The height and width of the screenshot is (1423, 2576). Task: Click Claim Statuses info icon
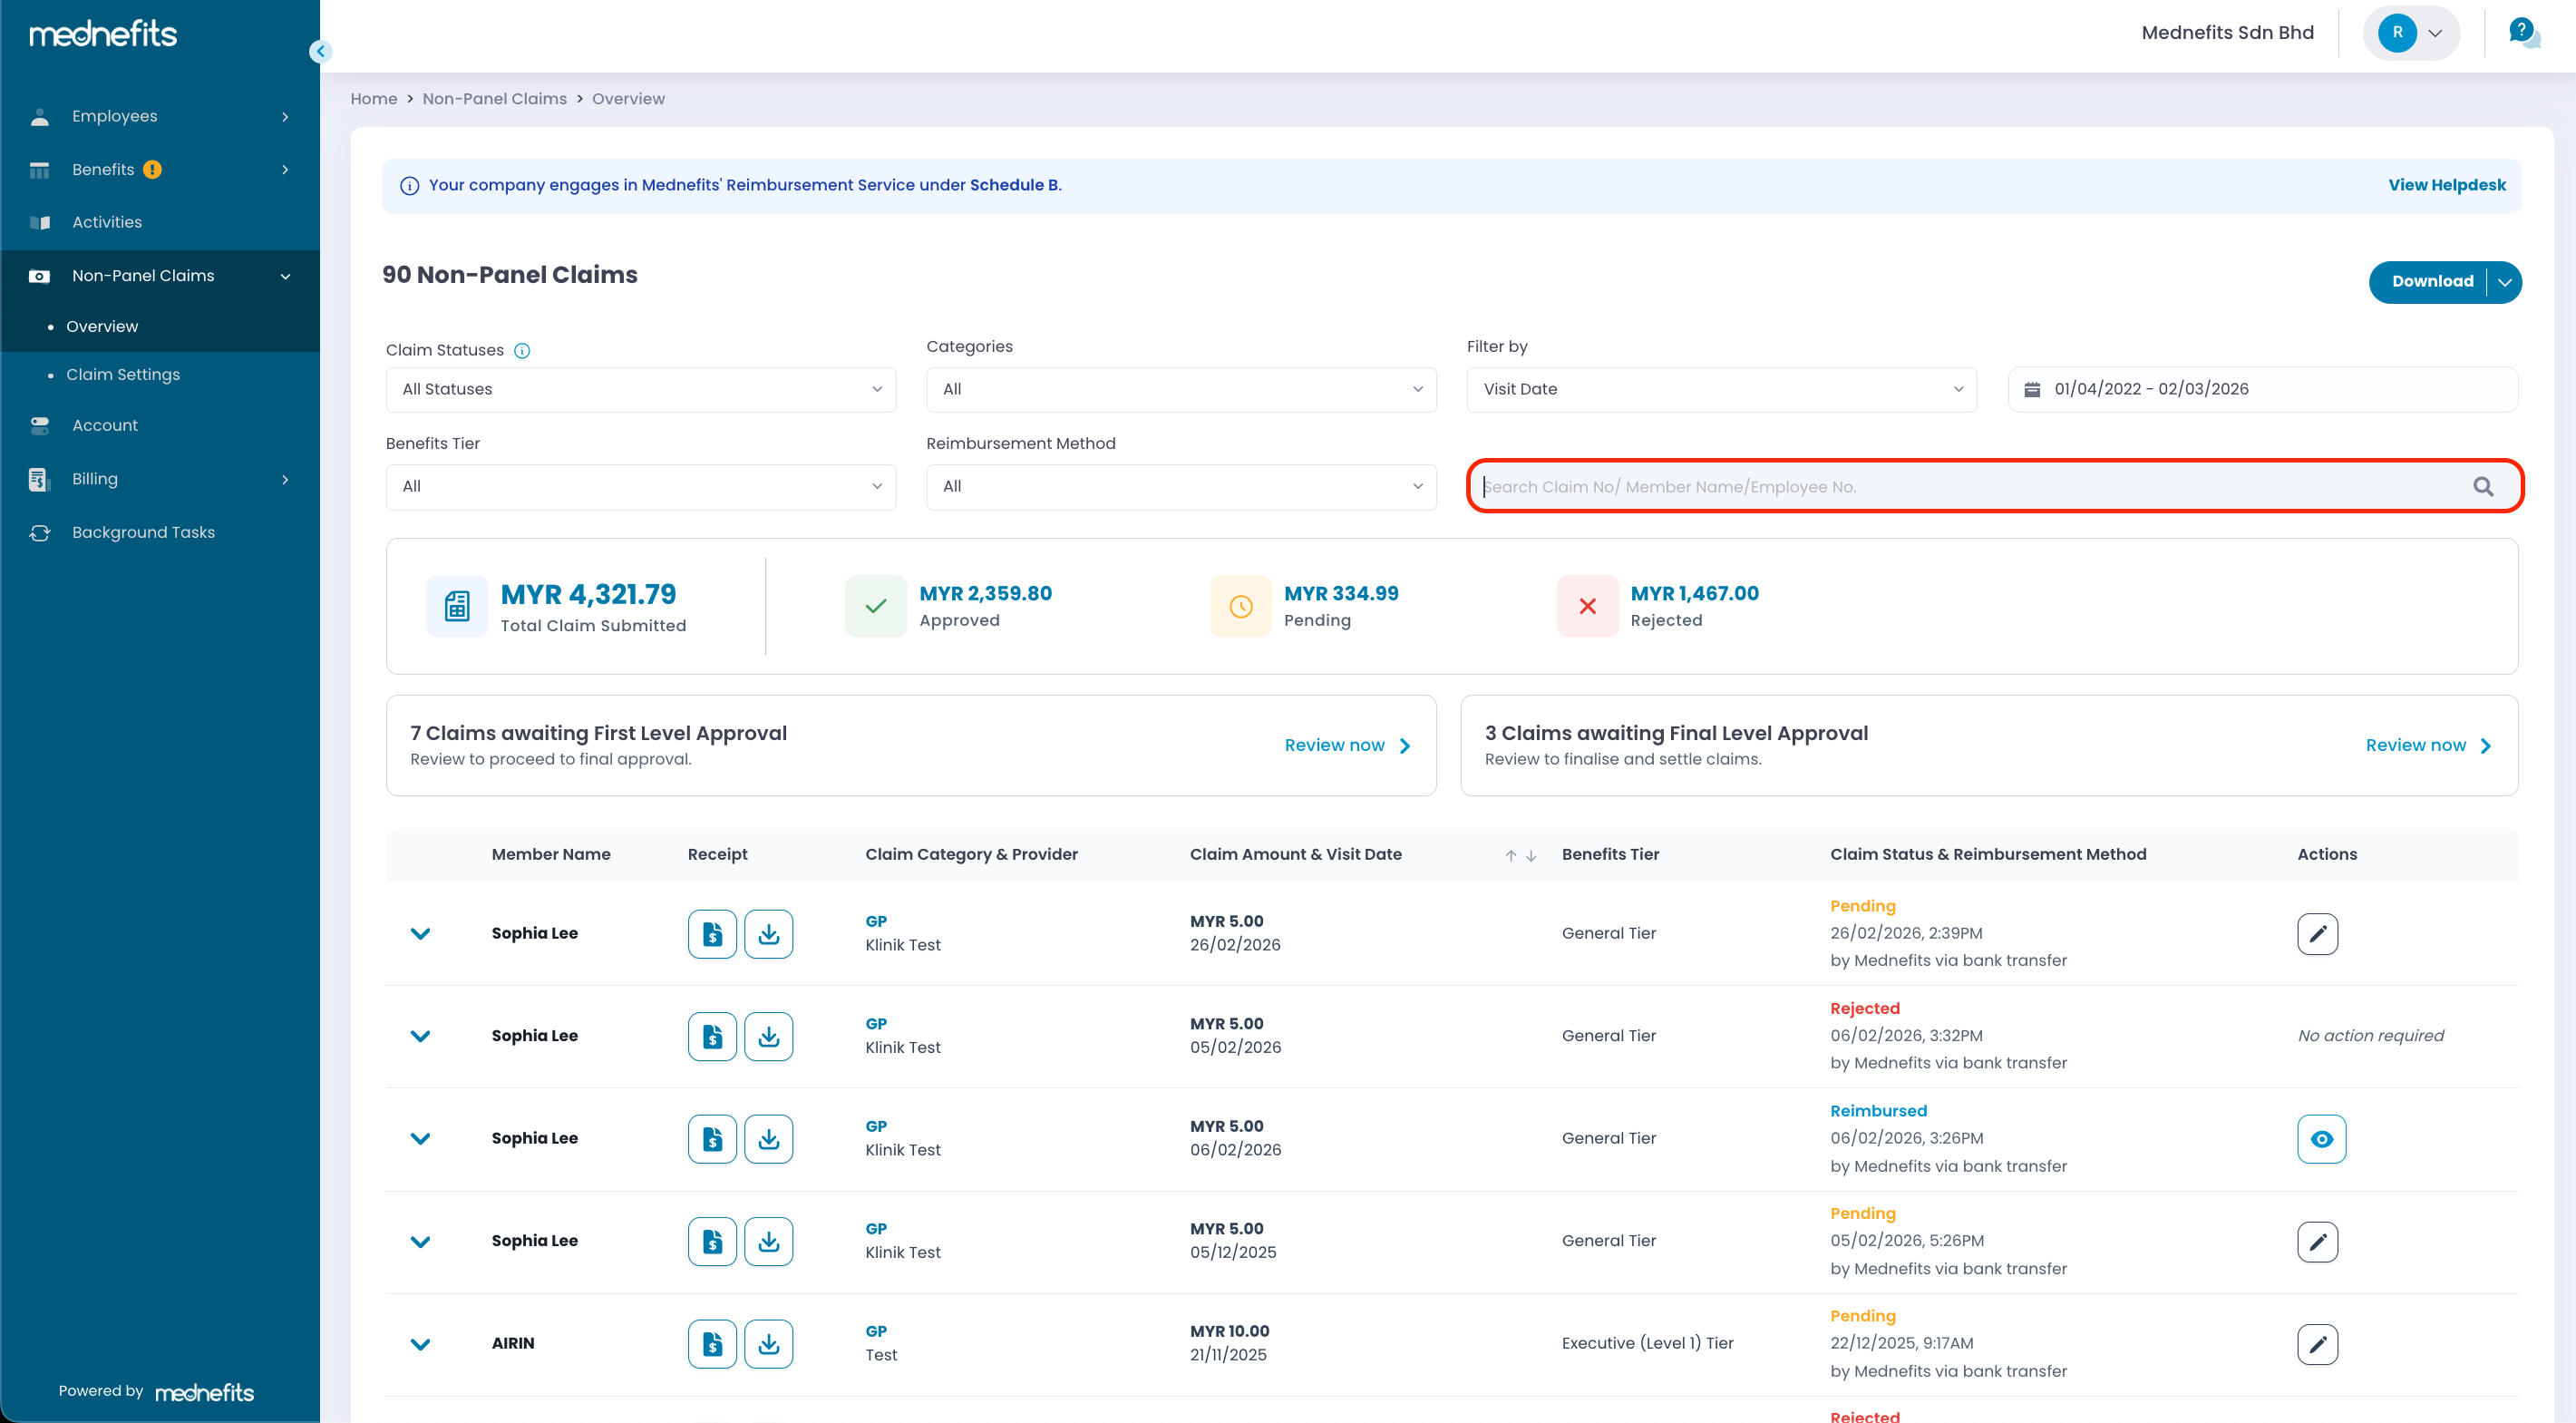coord(522,350)
